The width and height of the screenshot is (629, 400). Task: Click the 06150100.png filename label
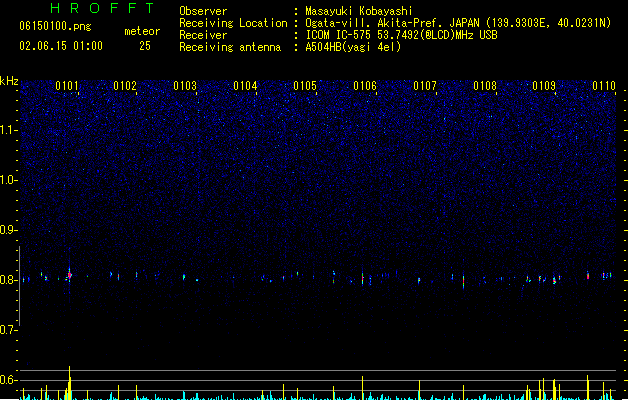point(55,26)
